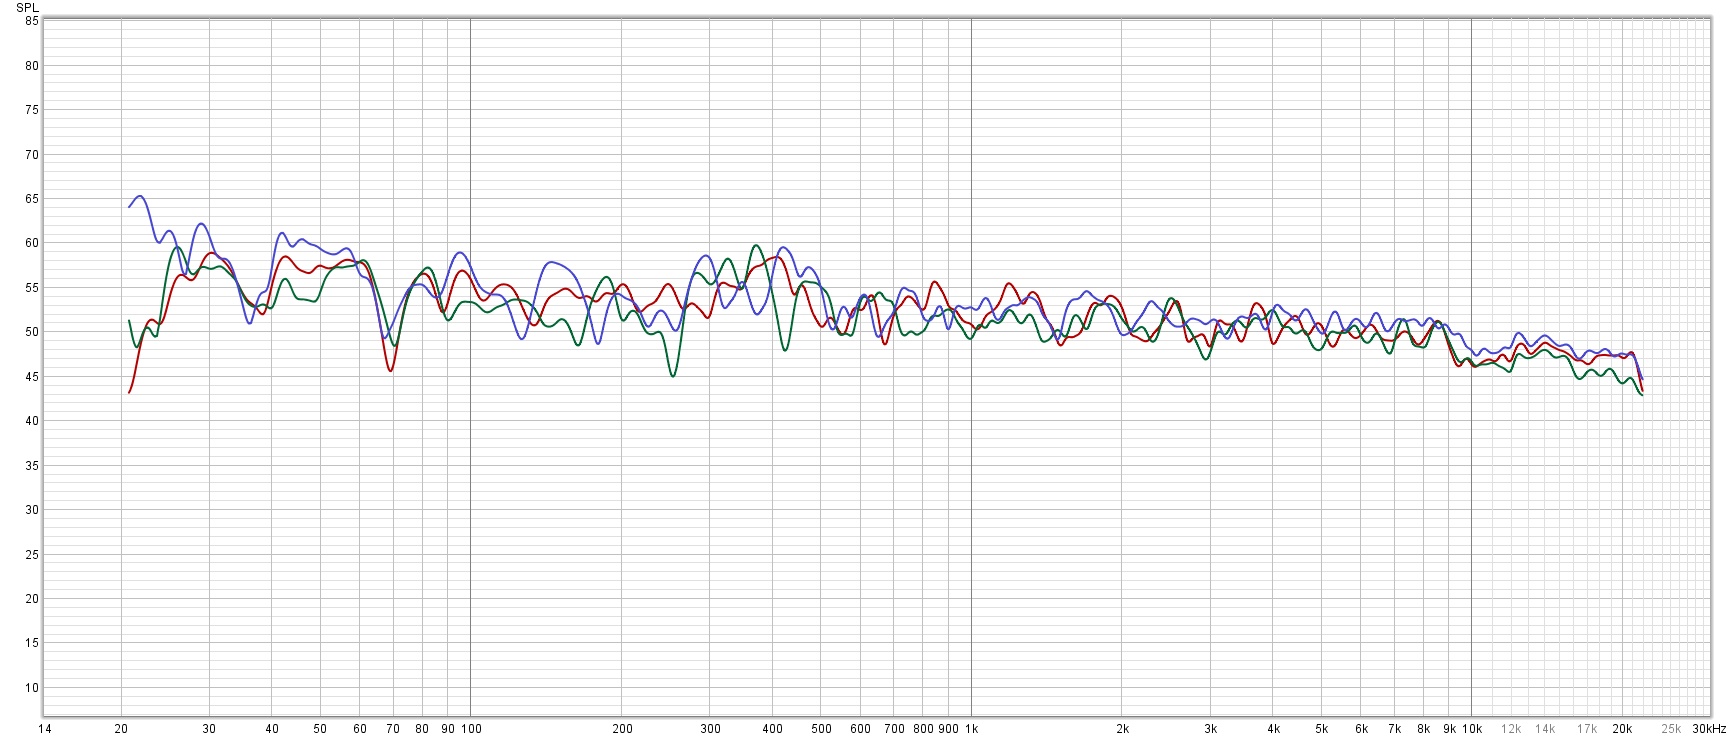The height and width of the screenshot is (741, 1732).
Task: Click the 45 dB SPL axis value
Action: pyautogui.click(x=32, y=377)
